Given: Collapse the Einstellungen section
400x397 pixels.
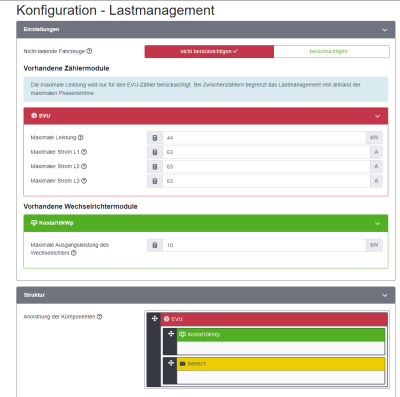Looking at the screenshot, I should (385, 30).
